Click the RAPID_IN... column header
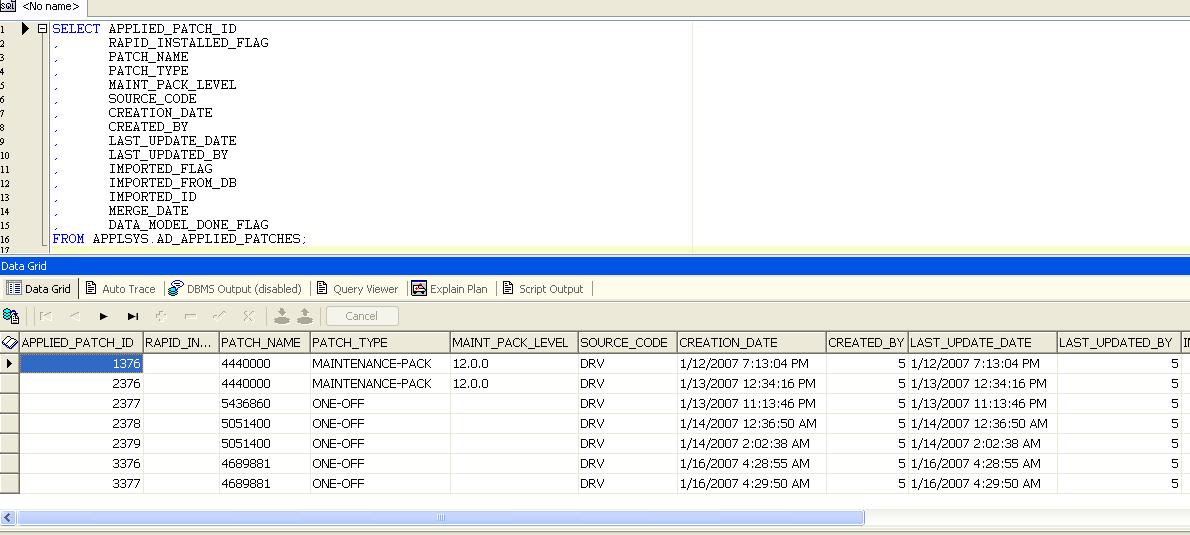Viewport: 1190px width, 535px height. click(x=181, y=342)
